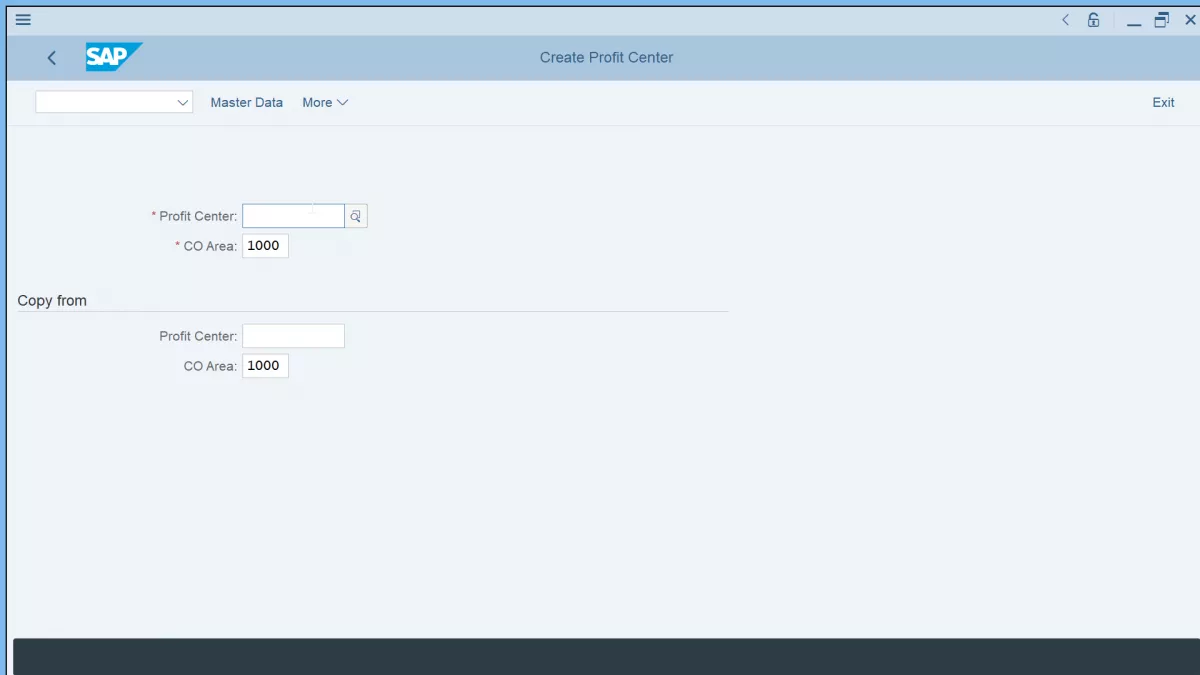Click the Copy from Profit Center field
Image resolution: width=1200 pixels, height=675 pixels.
pyautogui.click(x=293, y=336)
